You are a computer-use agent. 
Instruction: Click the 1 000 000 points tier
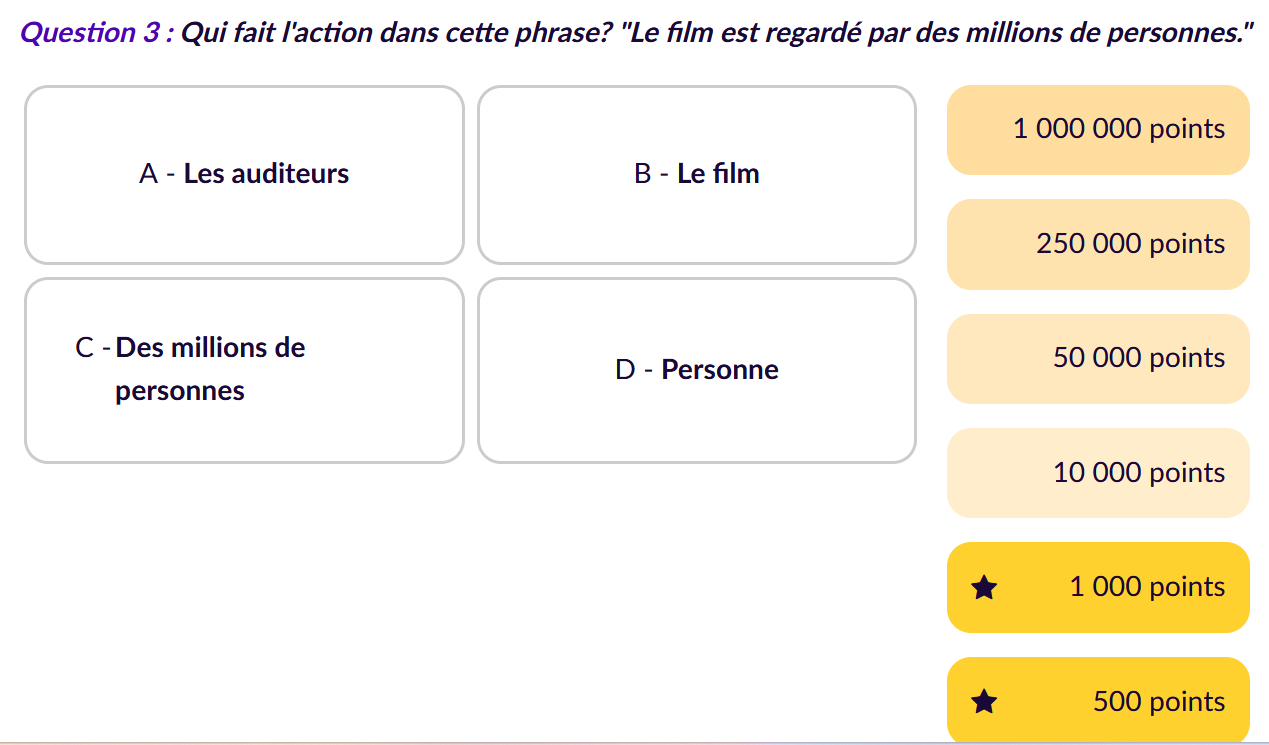click(x=1098, y=130)
